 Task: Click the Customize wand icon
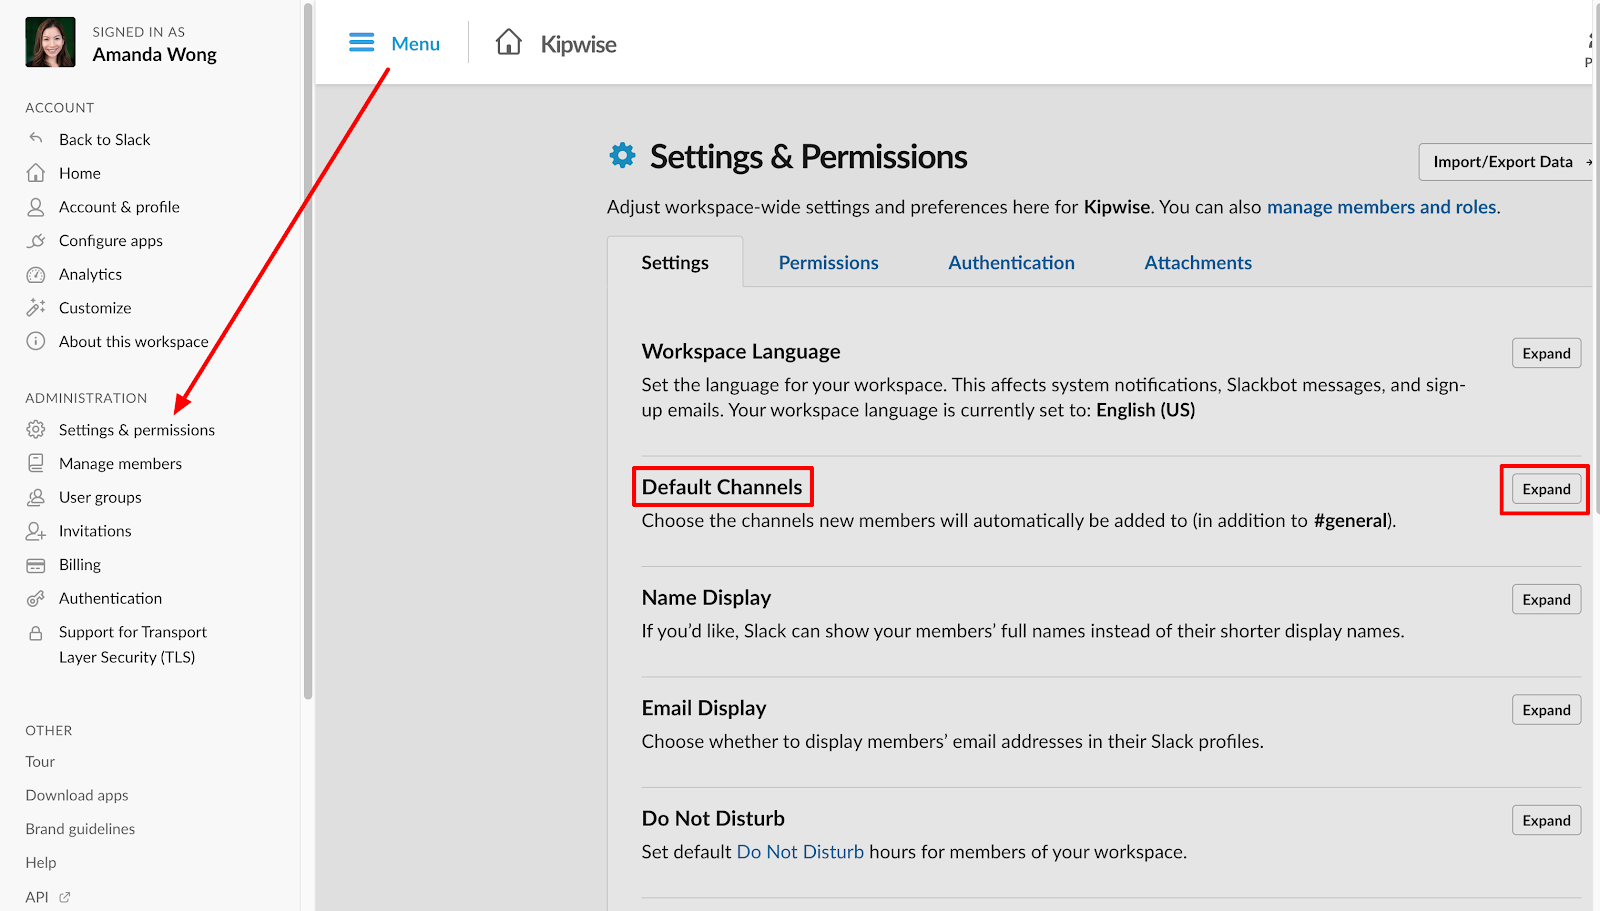point(36,307)
